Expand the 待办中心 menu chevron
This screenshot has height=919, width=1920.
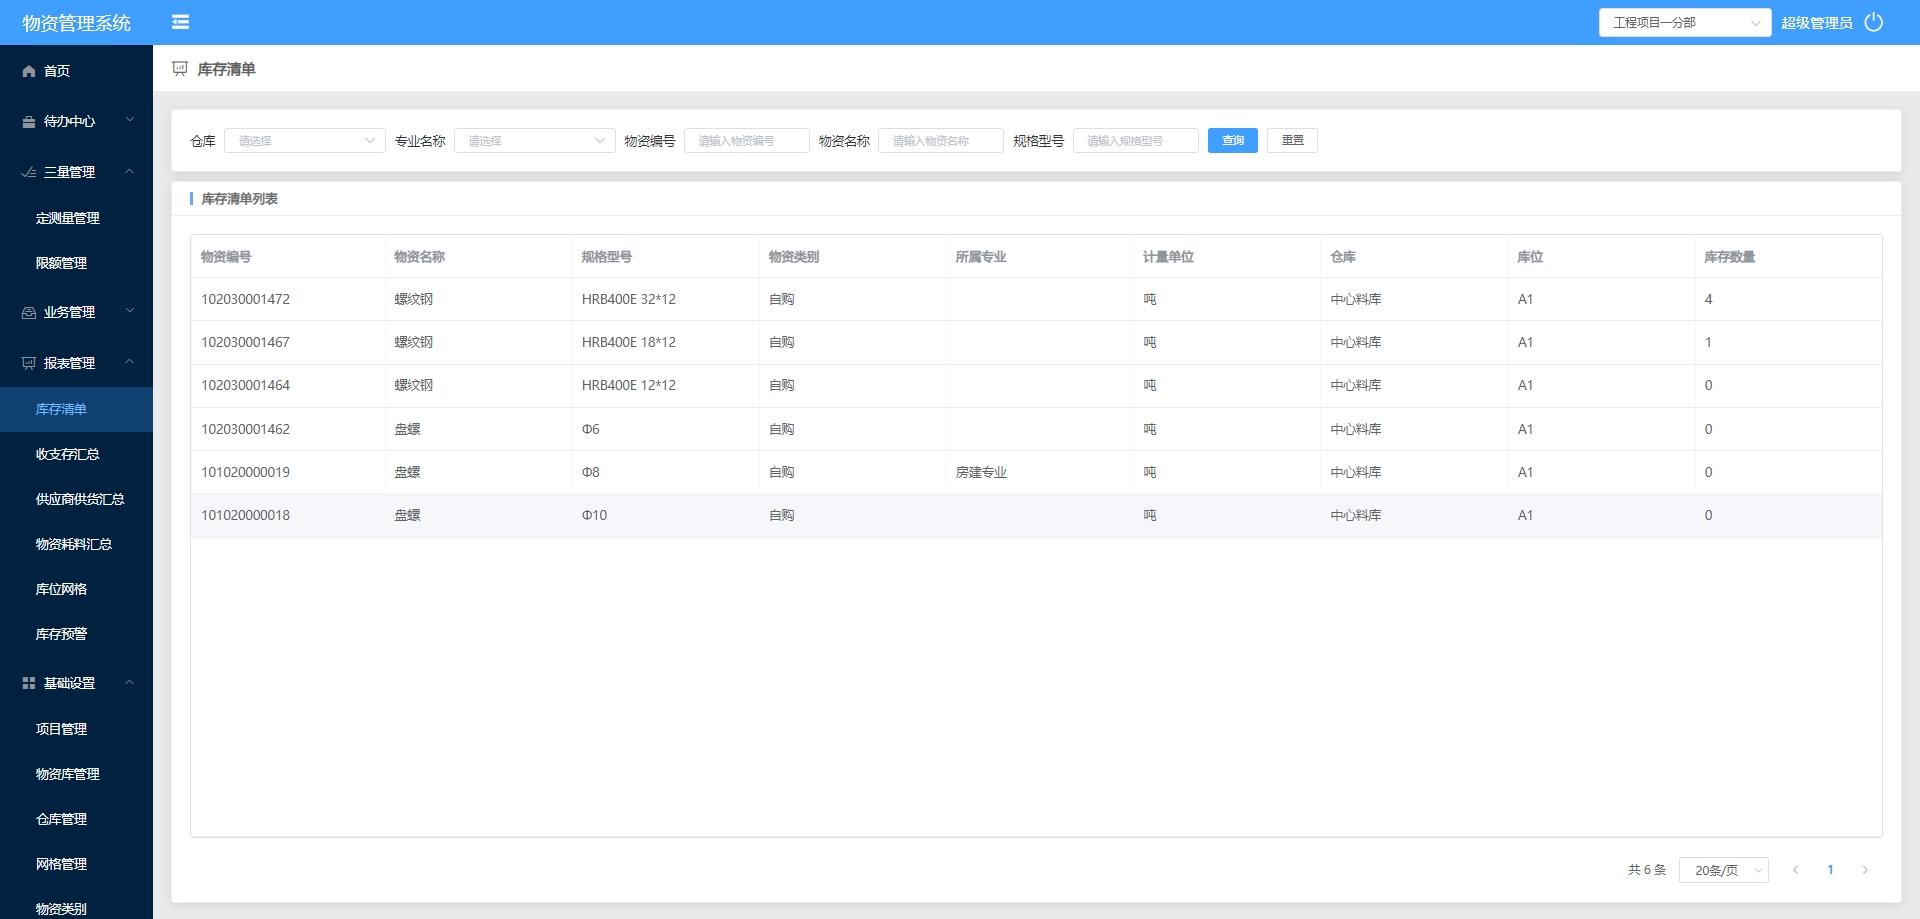pyautogui.click(x=129, y=120)
